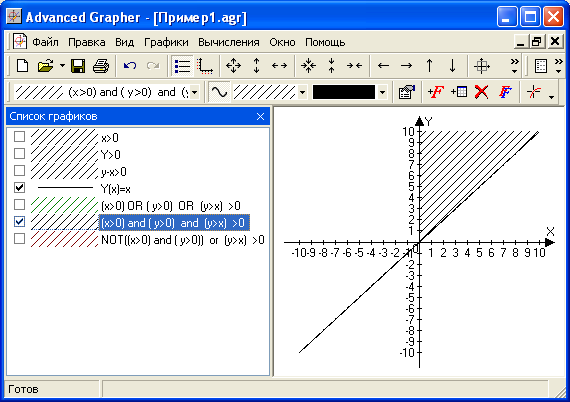Enable the green OR inequality checkbox
Image resolution: width=570 pixels, height=402 pixels.
pyautogui.click(x=19, y=205)
